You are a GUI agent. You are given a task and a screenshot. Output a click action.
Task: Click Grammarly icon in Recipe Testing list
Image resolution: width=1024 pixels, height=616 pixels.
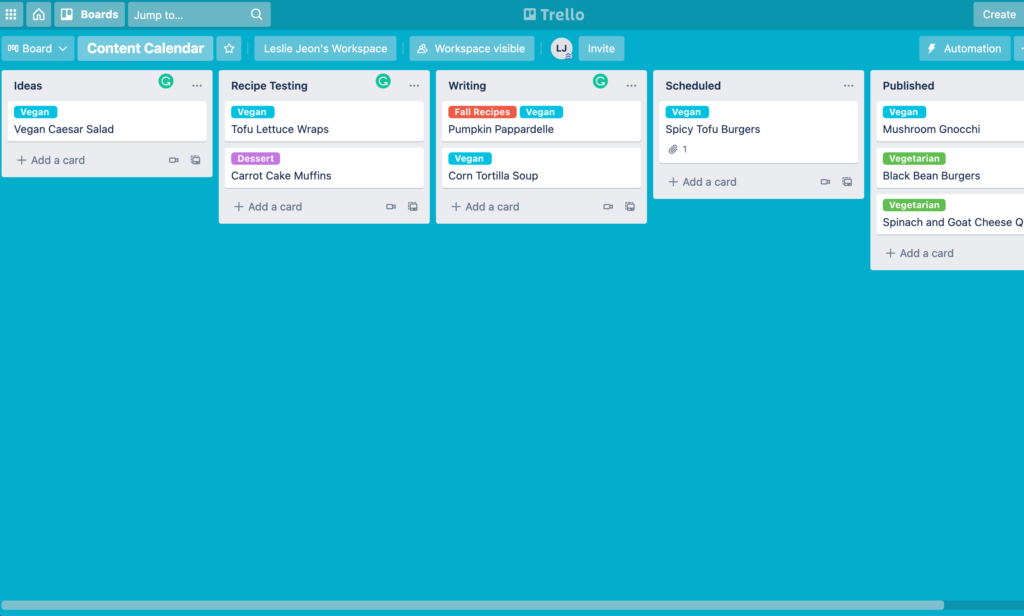pos(383,81)
